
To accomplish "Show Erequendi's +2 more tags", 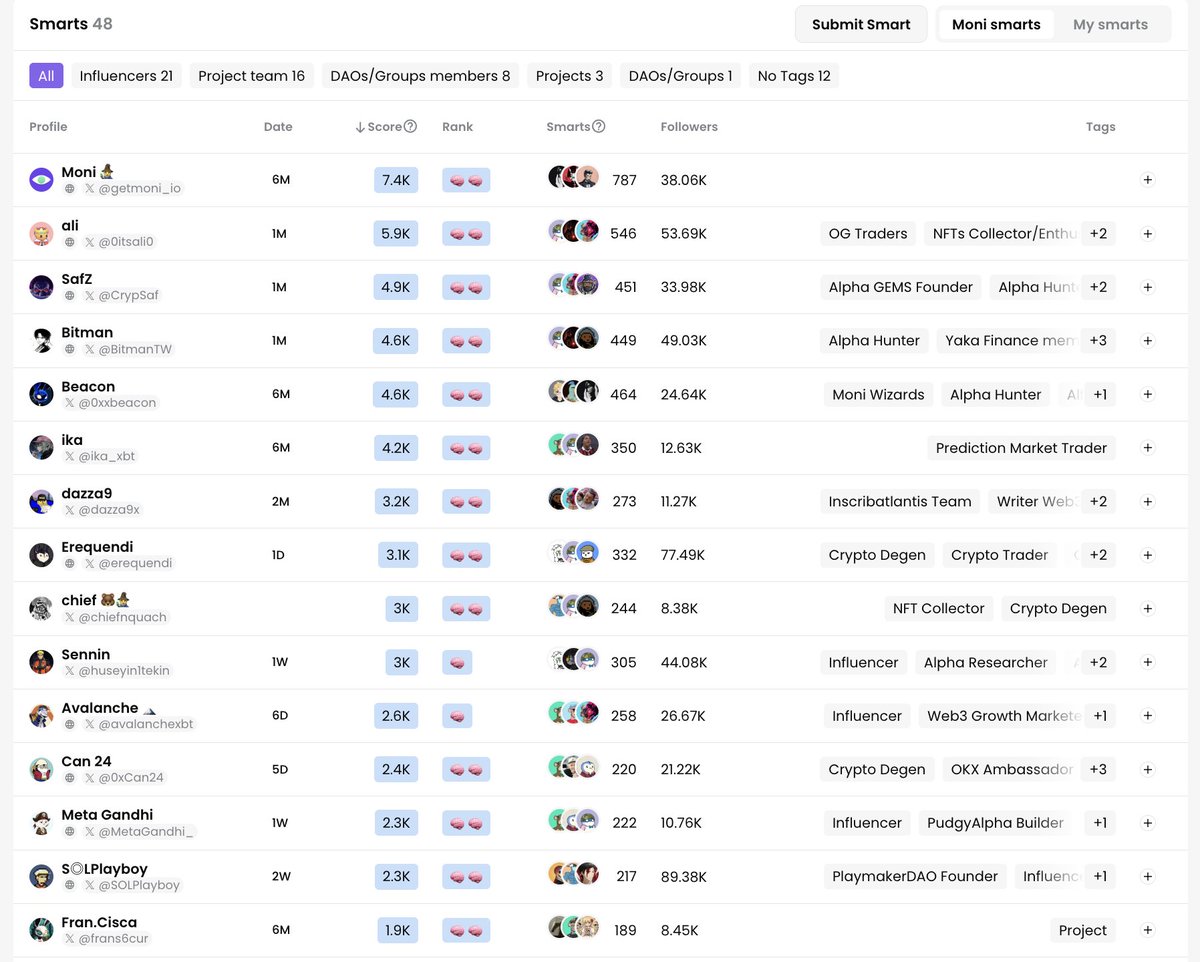I will 1098,555.
